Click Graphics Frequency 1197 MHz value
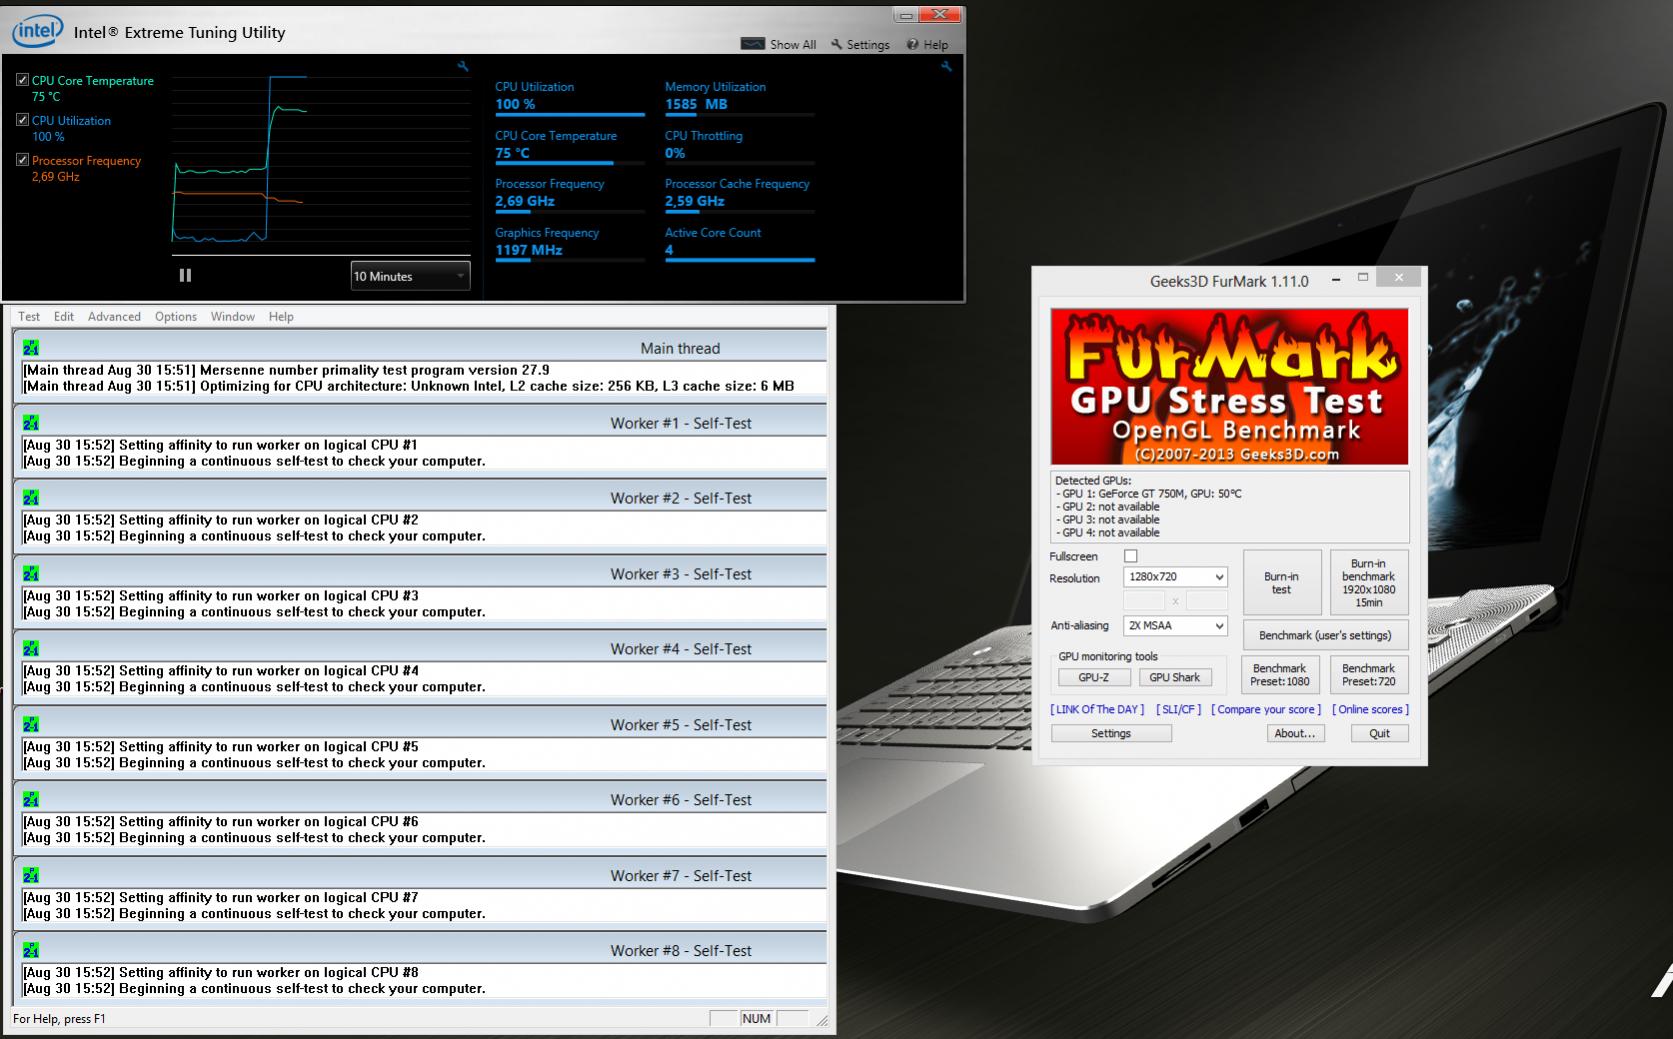The height and width of the screenshot is (1039, 1673). (529, 250)
